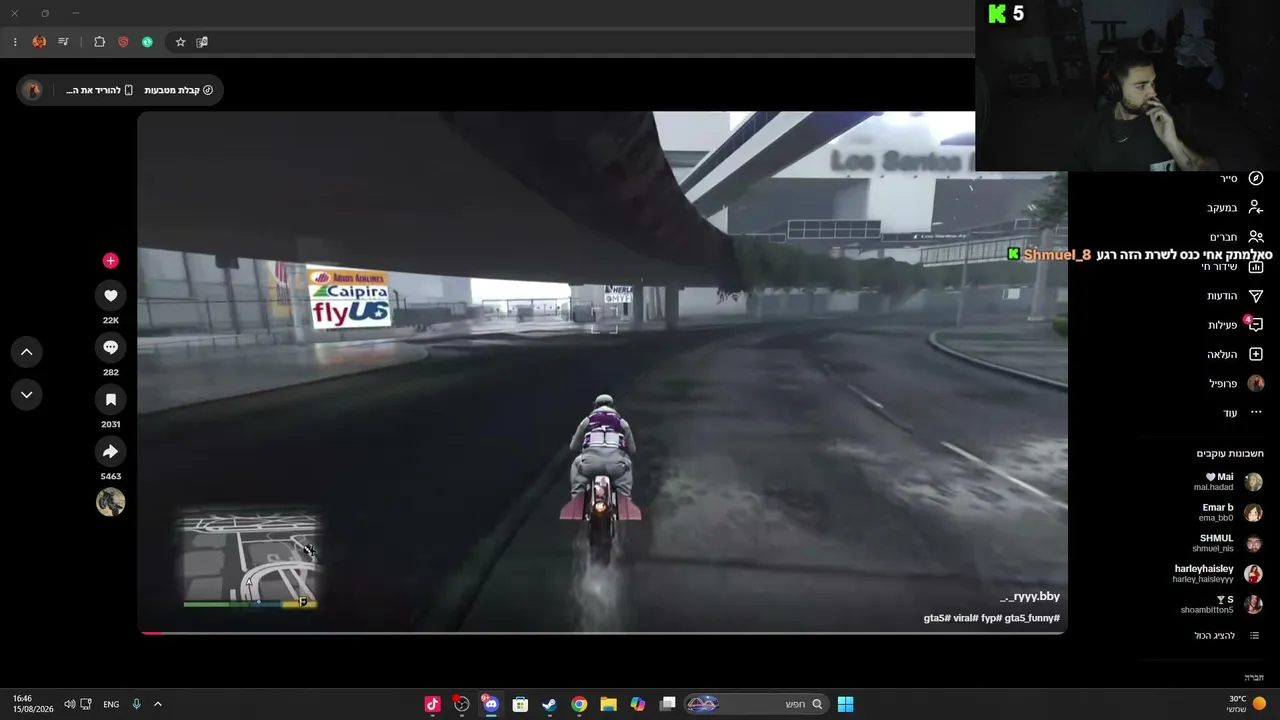Open the 'סייר' Explore page
Screen dimensions: 1280x720
click(1241, 178)
